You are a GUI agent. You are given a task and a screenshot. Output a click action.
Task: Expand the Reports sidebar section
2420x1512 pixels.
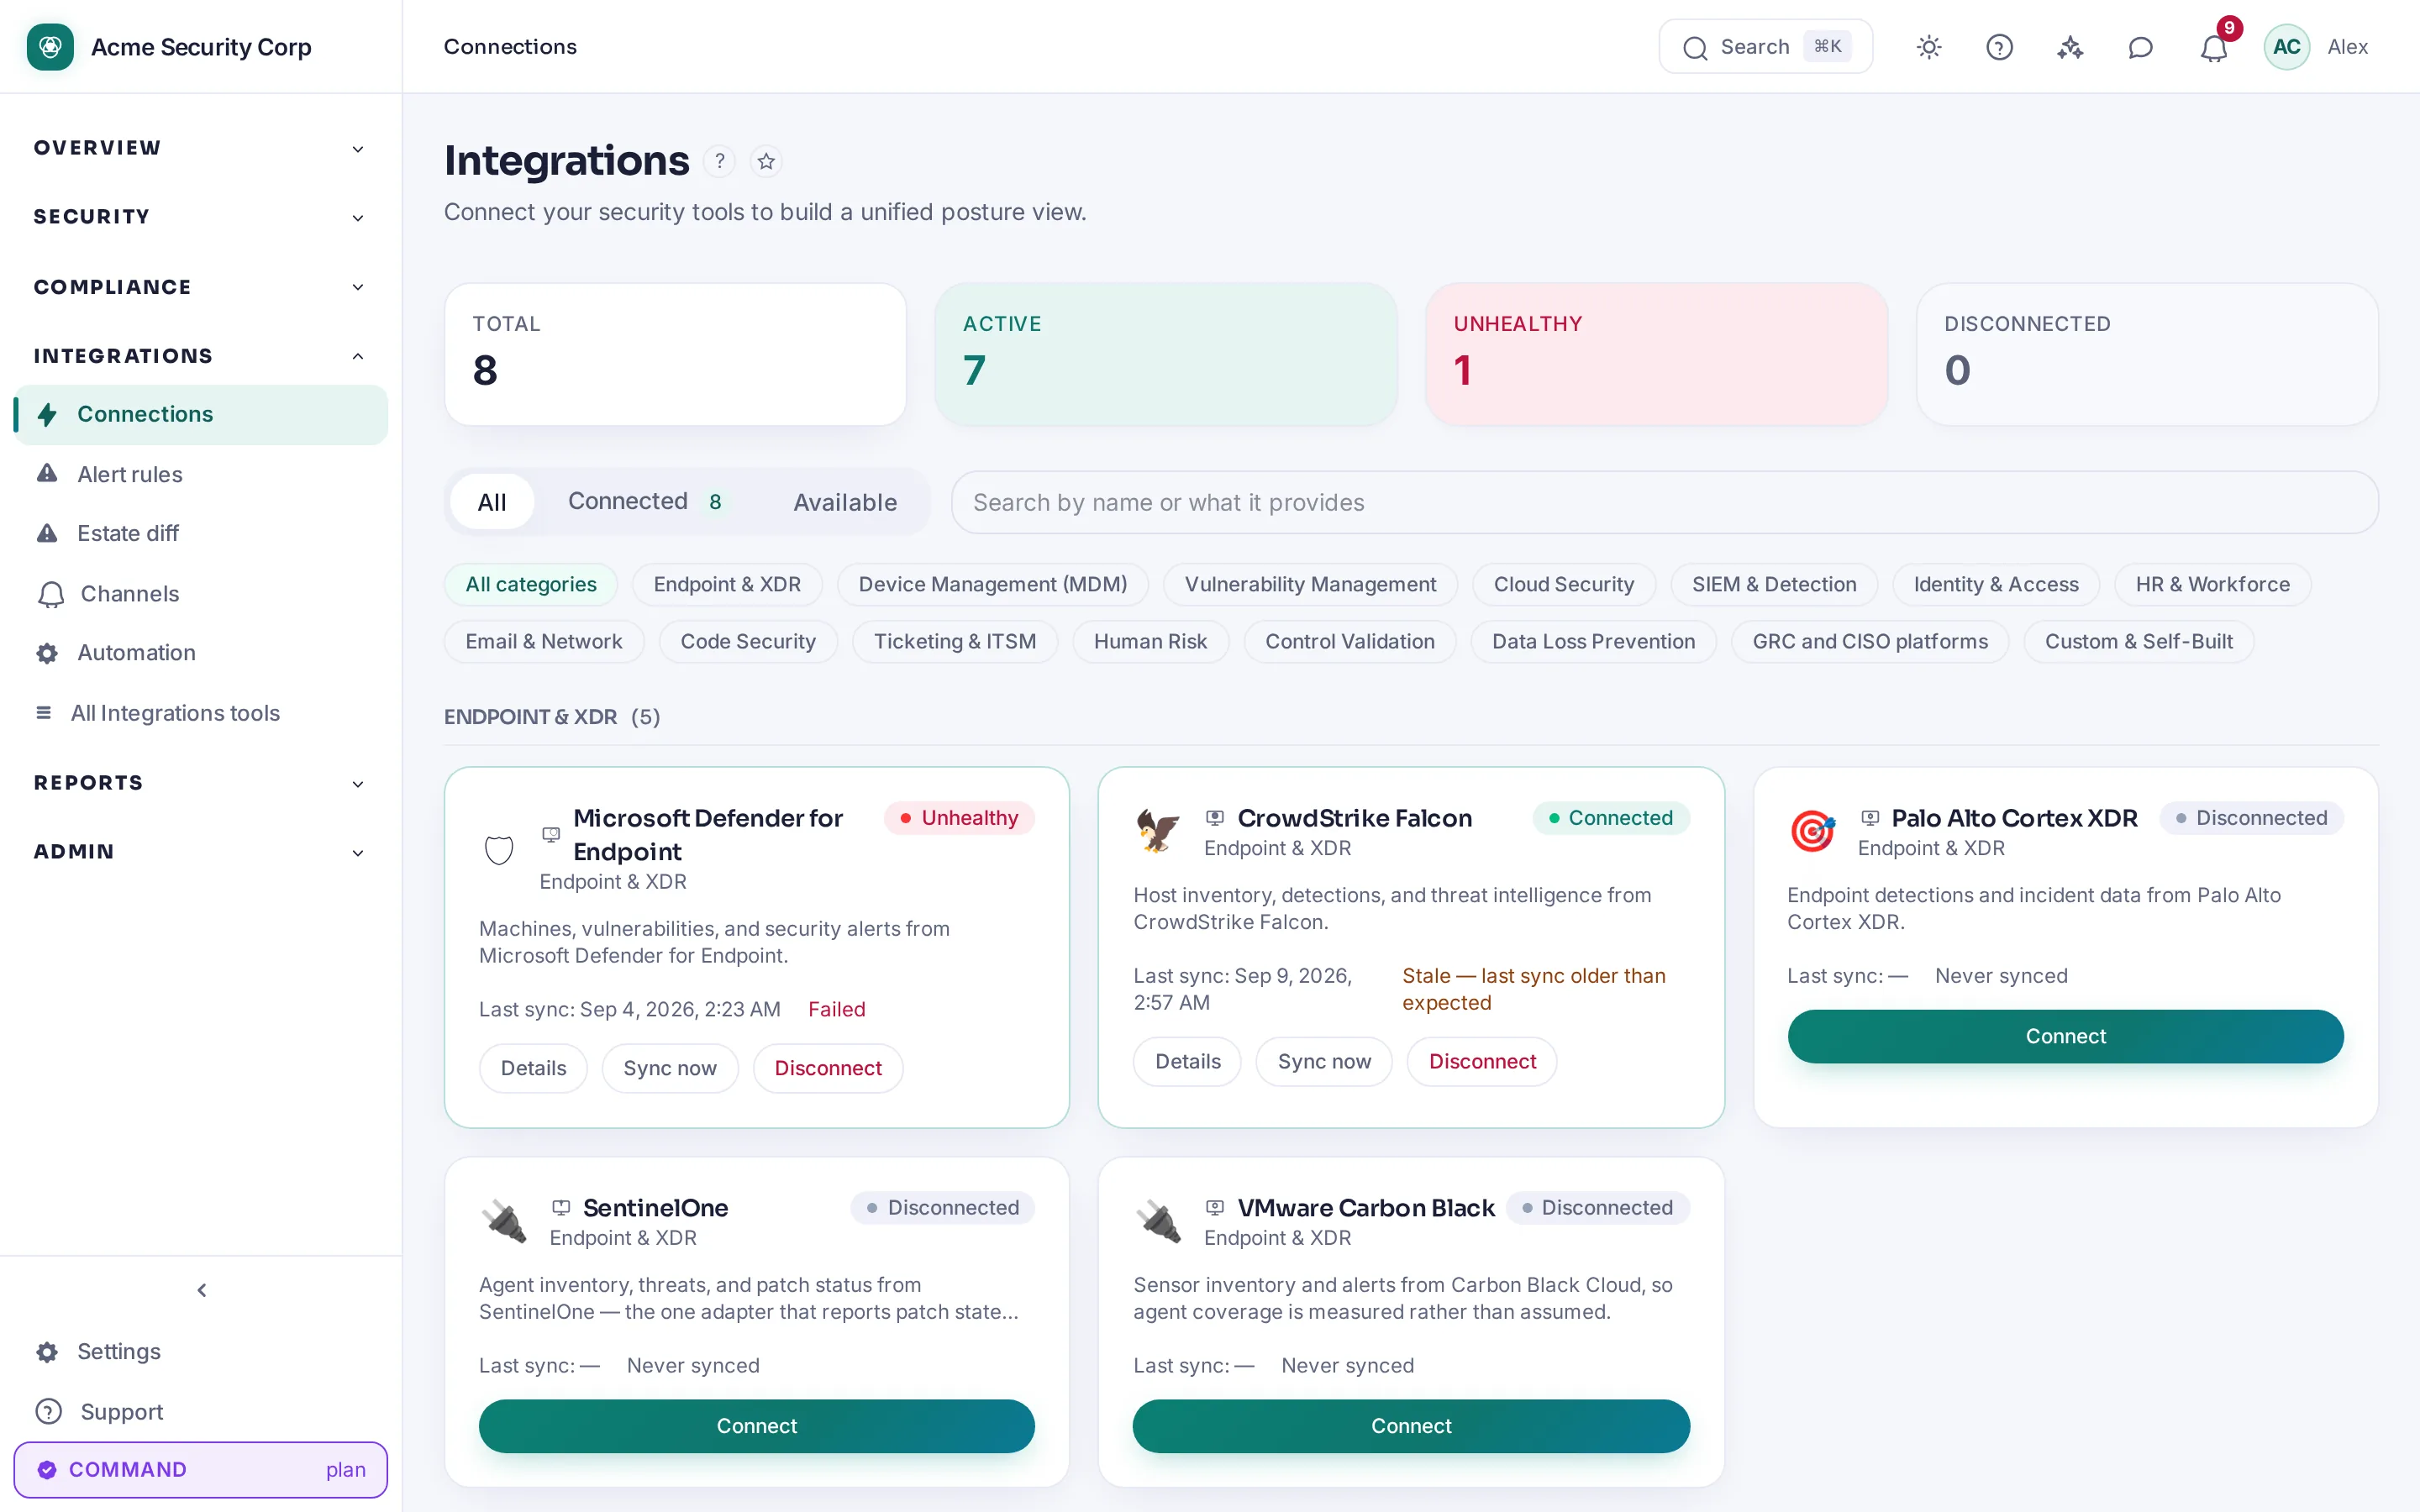[x=201, y=783]
